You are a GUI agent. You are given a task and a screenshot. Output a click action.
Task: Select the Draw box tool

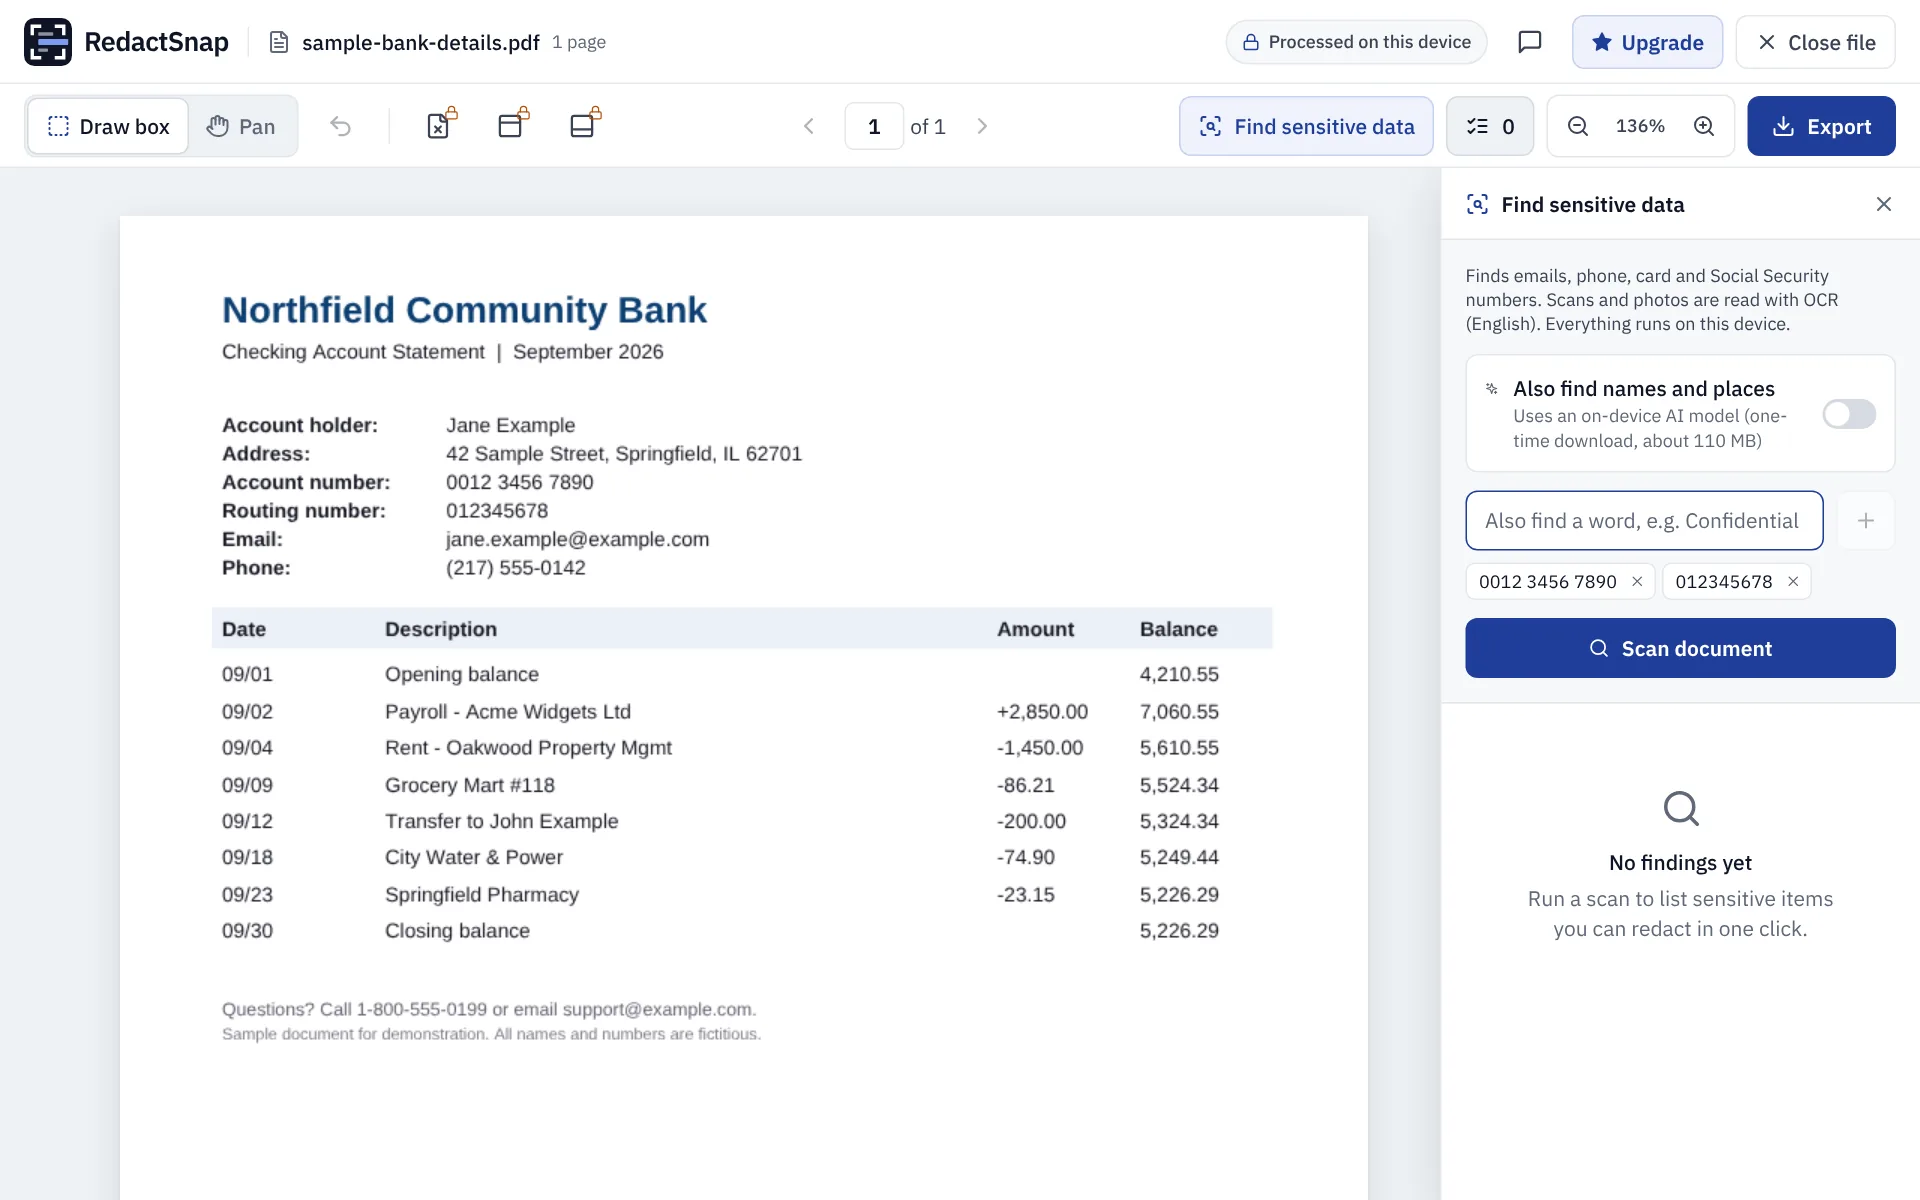tap(108, 126)
